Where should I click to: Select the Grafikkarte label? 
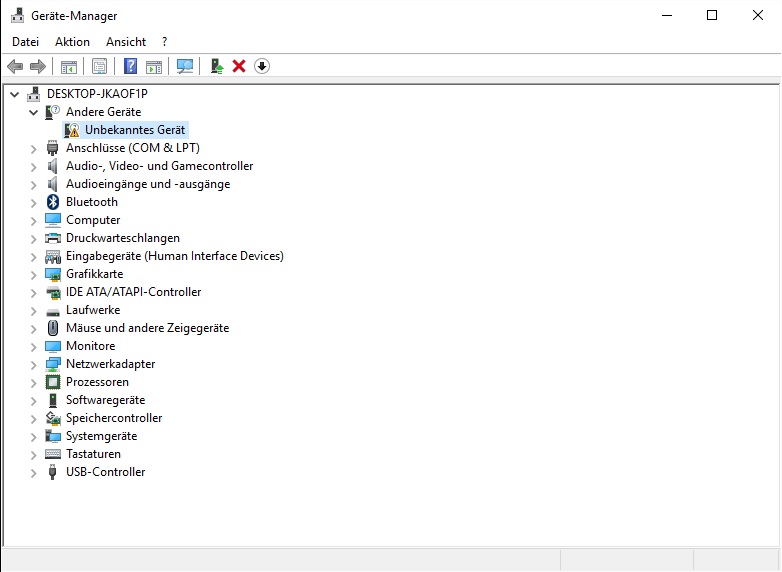pos(94,274)
